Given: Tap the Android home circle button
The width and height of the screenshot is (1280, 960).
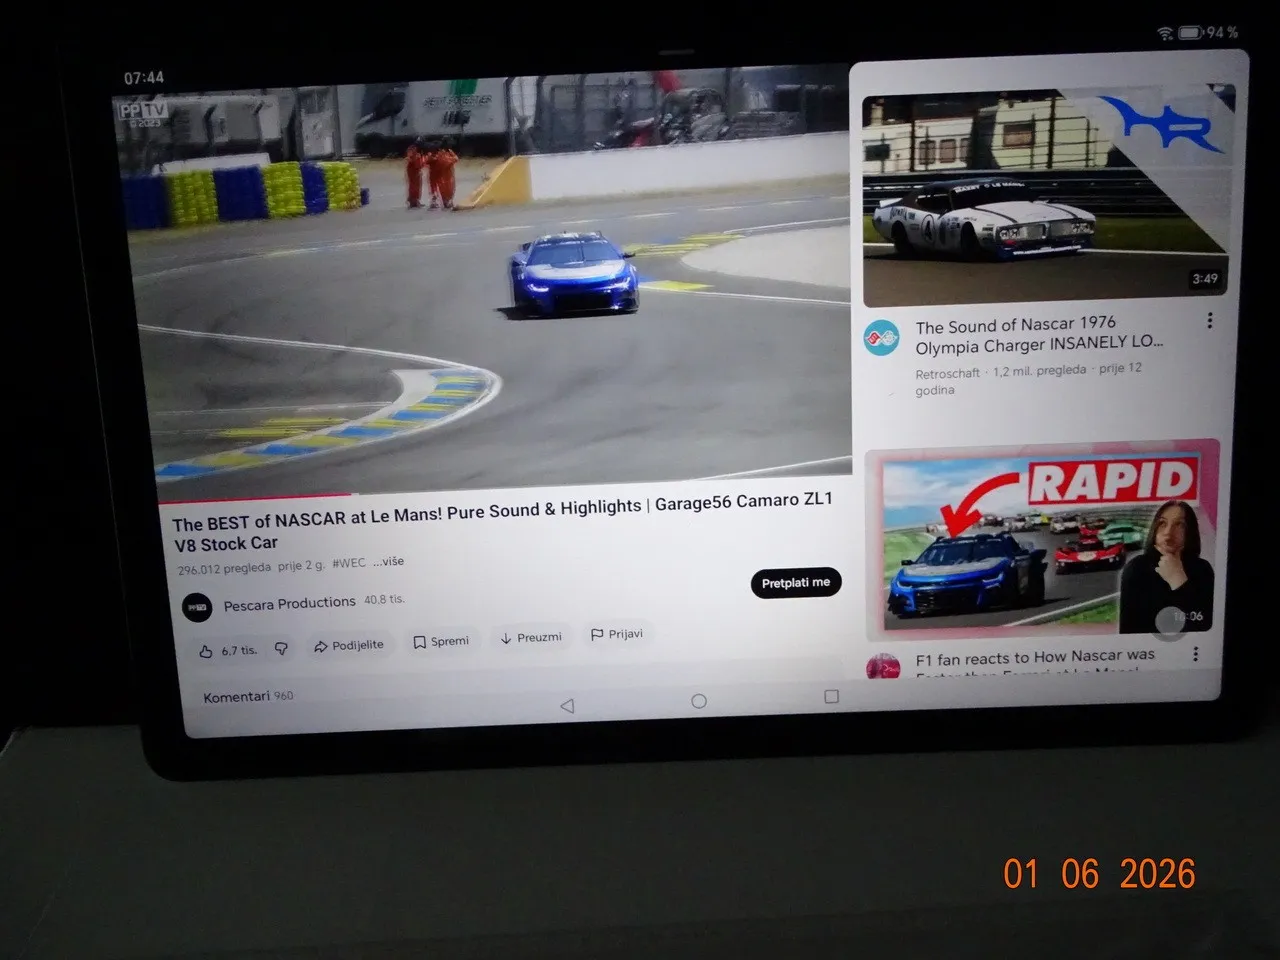Looking at the screenshot, I should 699,701.
